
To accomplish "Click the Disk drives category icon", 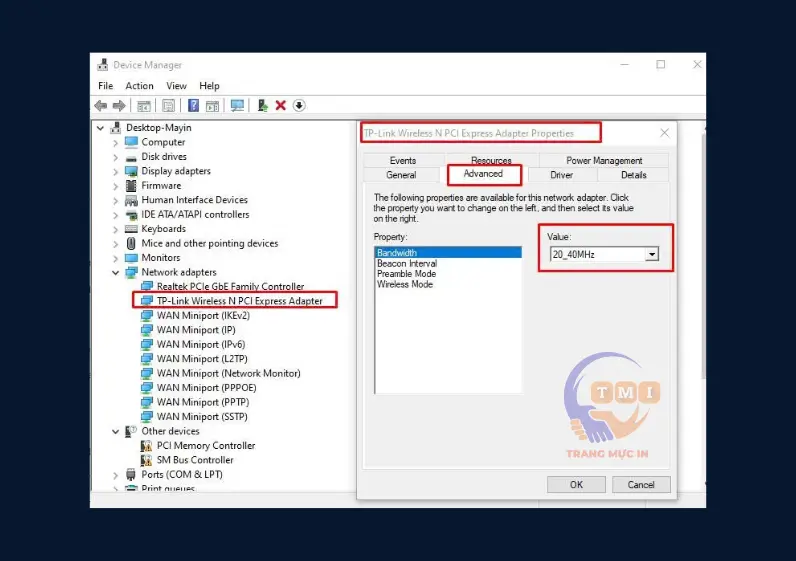I will click(x=131, y=157).
